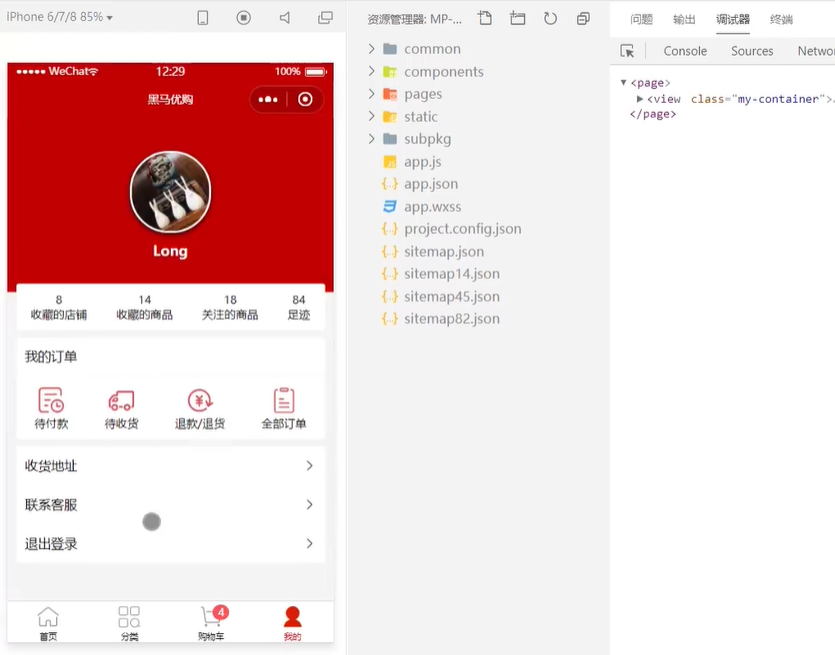Viewport: 835px width, 655px height.
Task: Click the closing </page> tag
Action: [653, 114]
